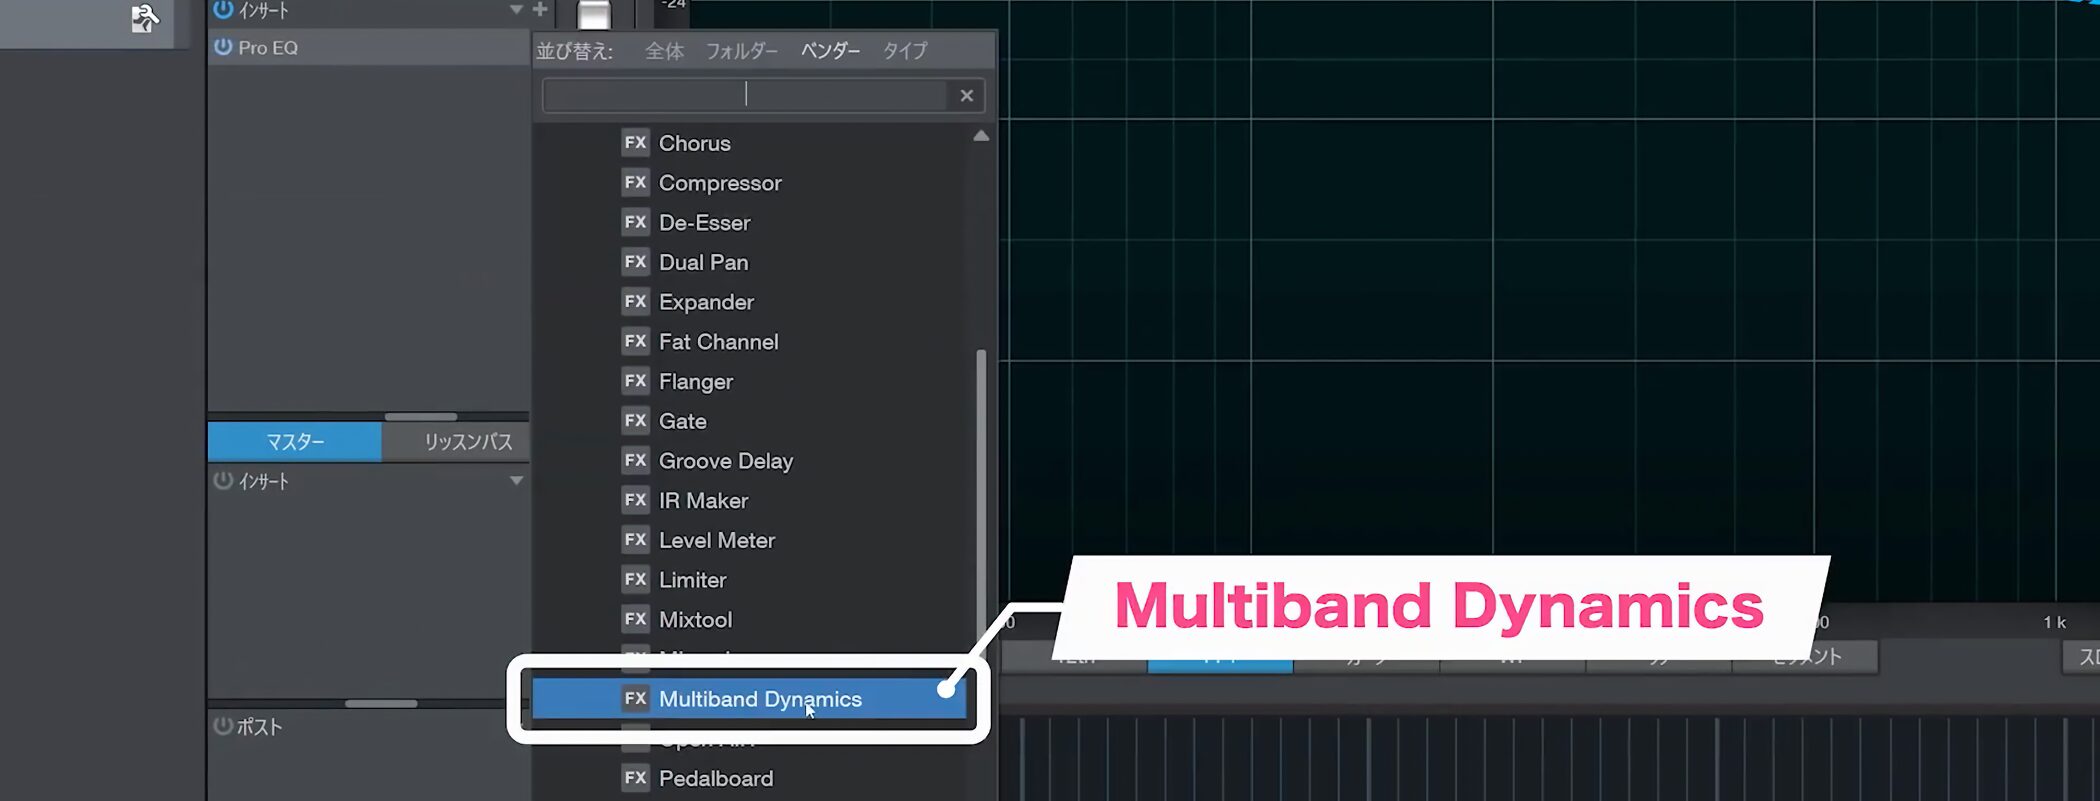Sort plugins by タイプ
Screen dimensions: 2100x801
pyautogui.click(x=904, y=51)
